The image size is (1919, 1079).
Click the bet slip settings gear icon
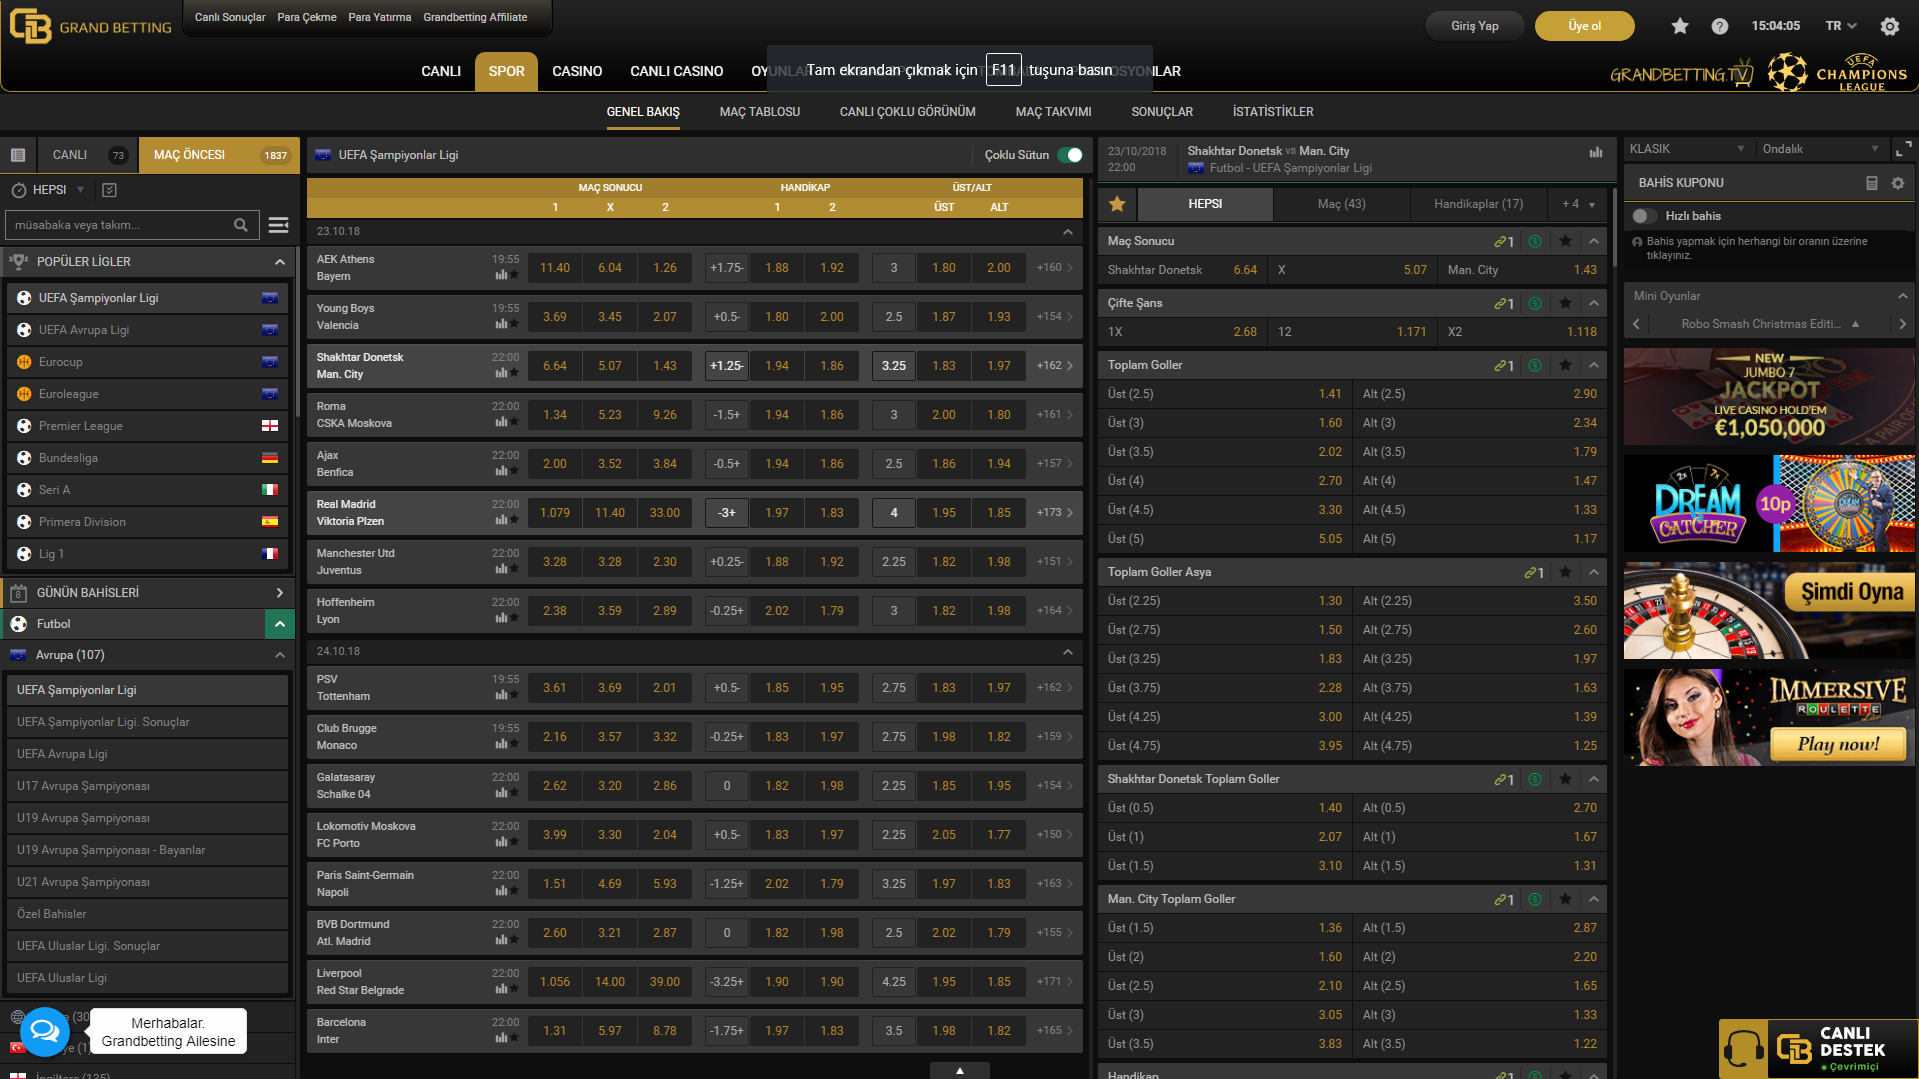pyautogui.click(x=1897, y=183)
